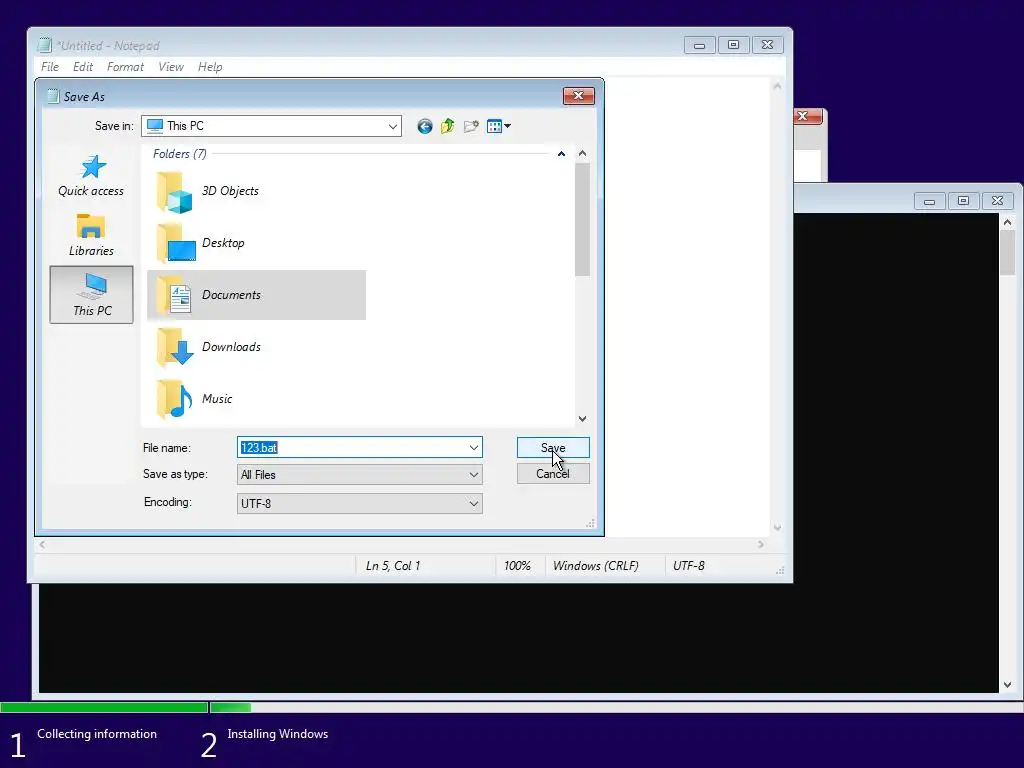The height and width of the screenshot is (768, 1024).
Task: Click the Cancel button
Action: pyautogui.click(x=553, y=473)
